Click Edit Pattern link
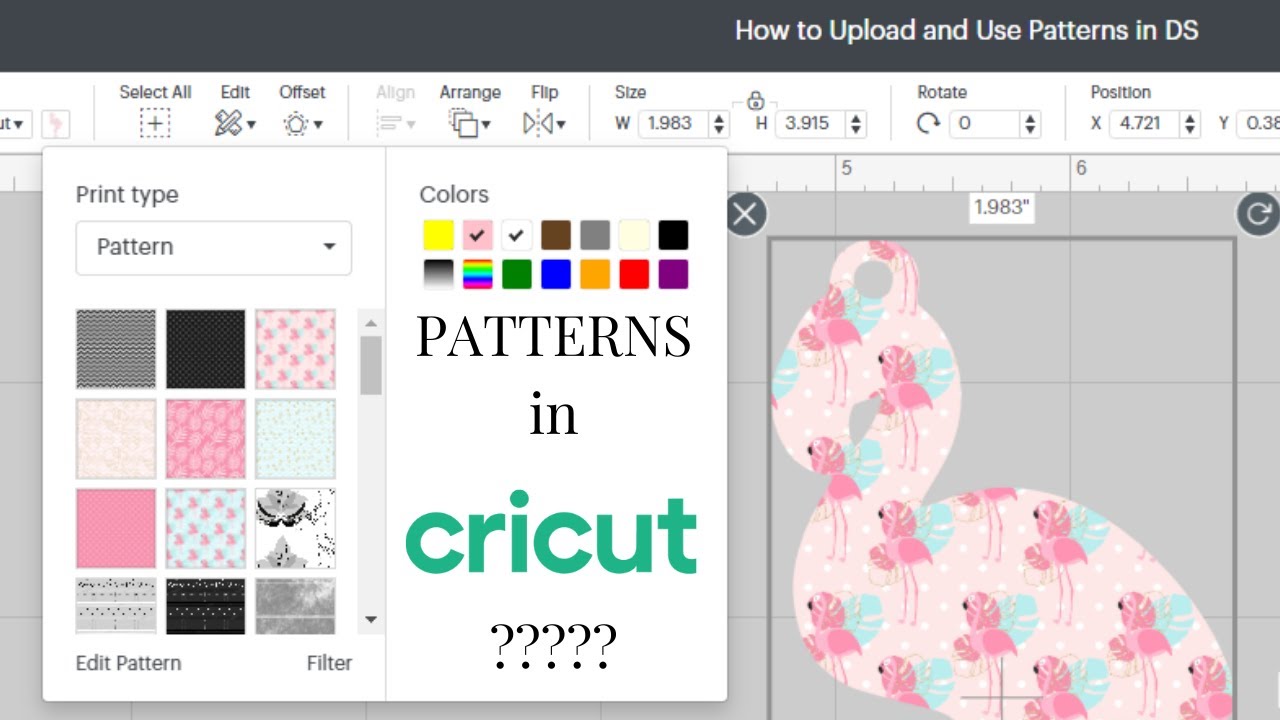This screenshot has height=720, width=1280. click(x=128, y=663)
